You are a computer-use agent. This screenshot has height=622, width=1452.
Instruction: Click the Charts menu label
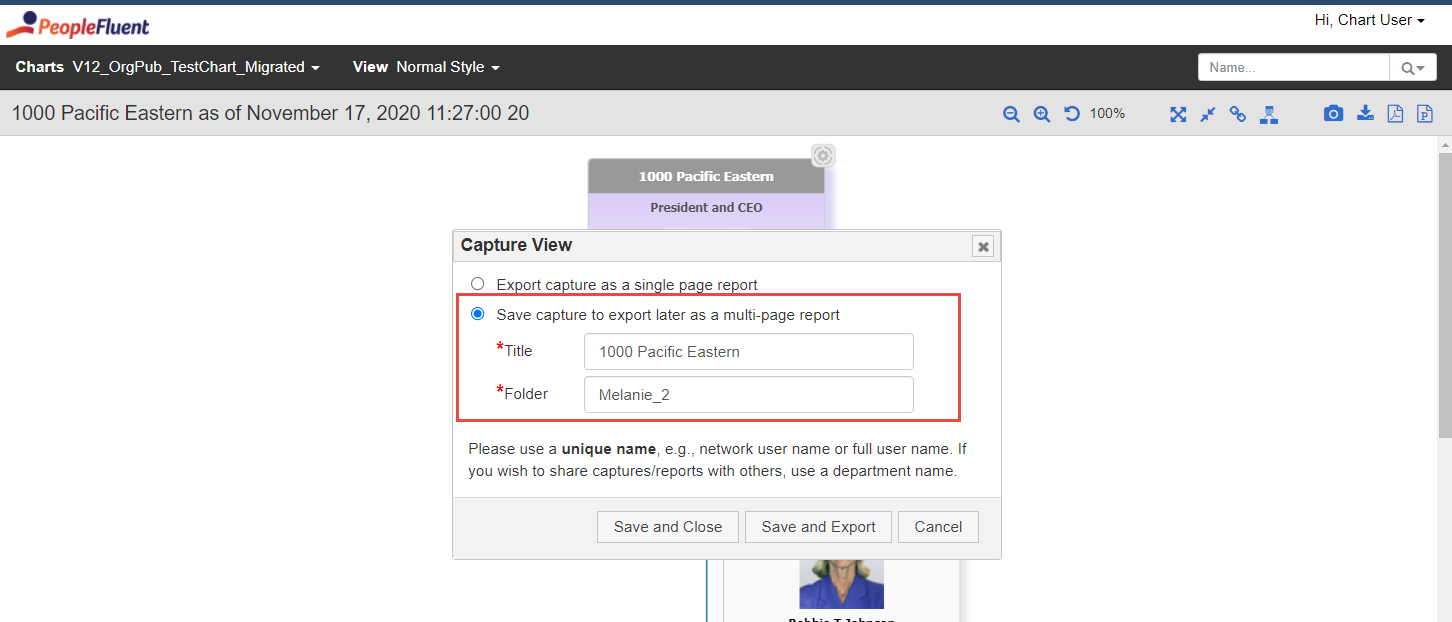coord(39,67)
